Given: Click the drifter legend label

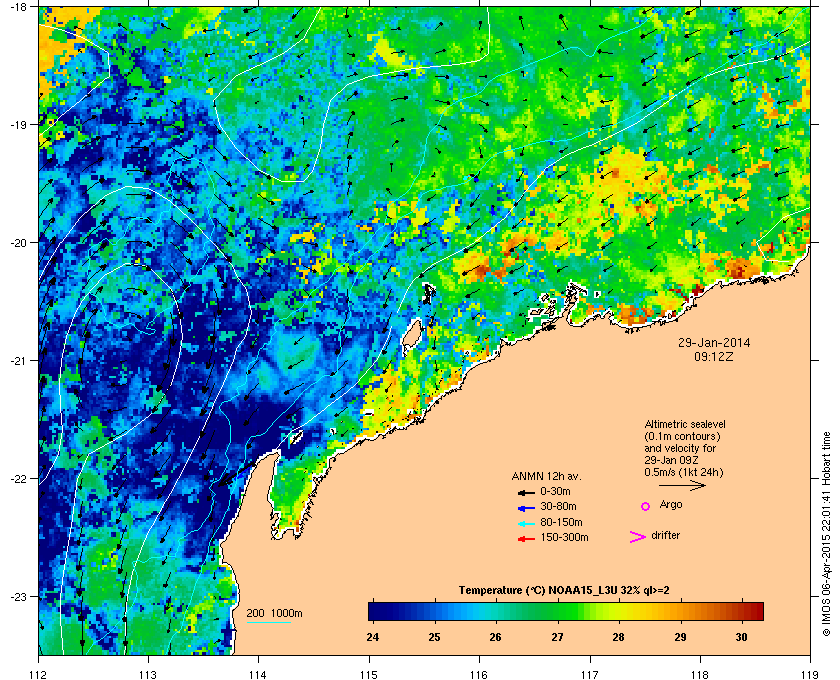Looking at the screenshot, I should point(665,535).
